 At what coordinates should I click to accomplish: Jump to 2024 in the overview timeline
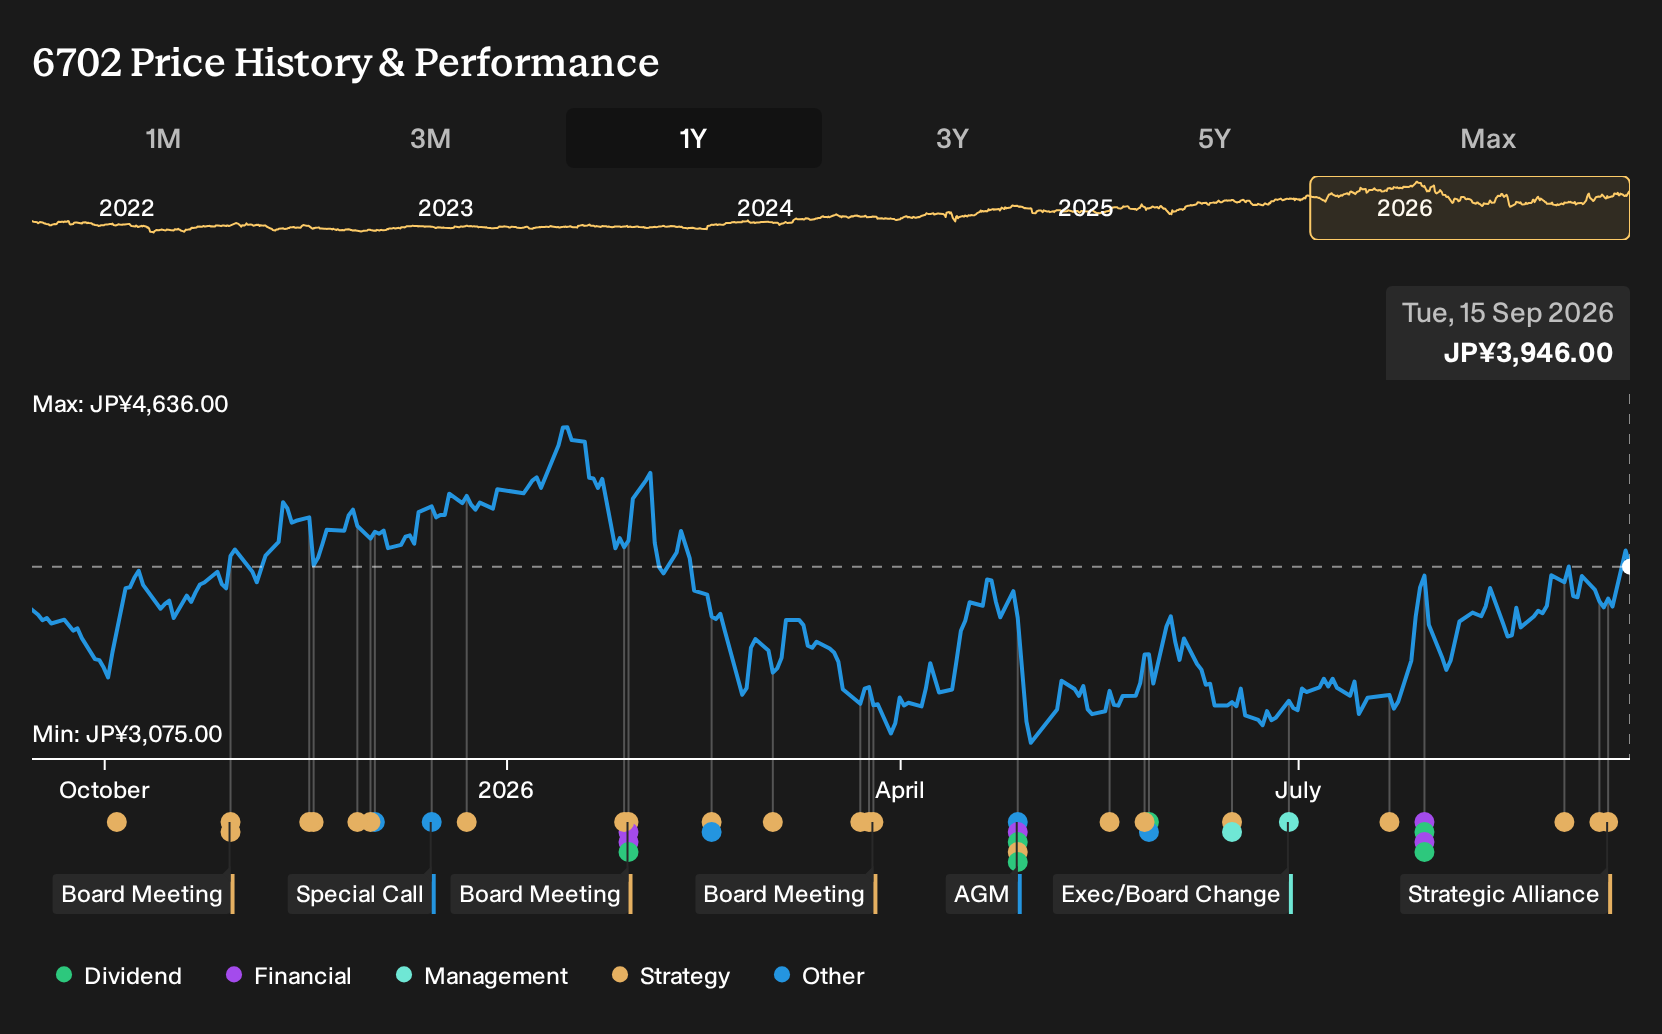765,208
